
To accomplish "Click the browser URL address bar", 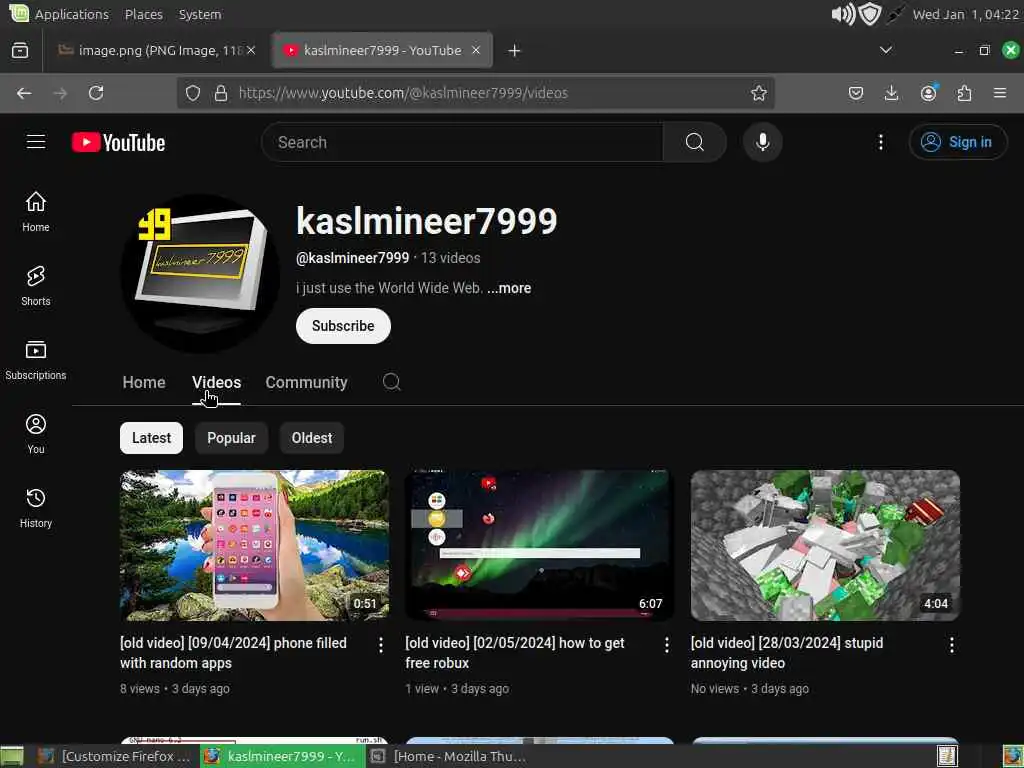I will pos(475,93).
